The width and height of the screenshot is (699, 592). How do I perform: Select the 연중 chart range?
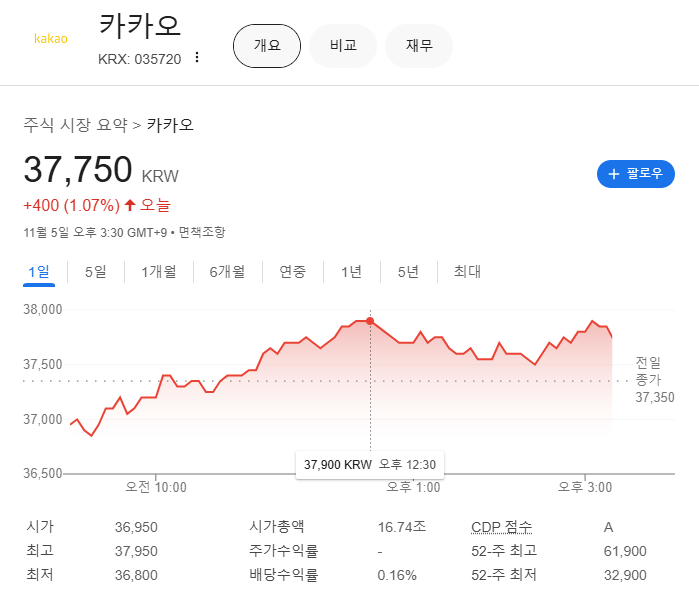pyautogui.click(x=292, y=271)
